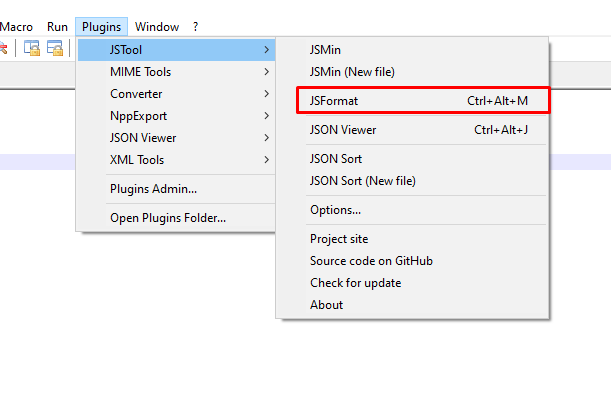Expand the JSON Viewer plugin submenu
611x415 pixels.
[177, 138]
